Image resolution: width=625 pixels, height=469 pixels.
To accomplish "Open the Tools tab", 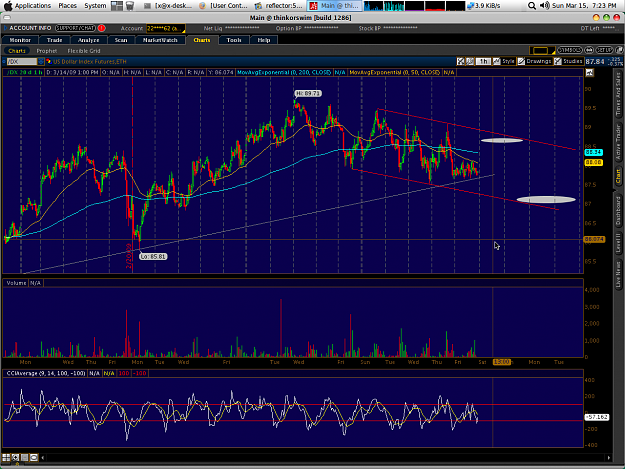I will tap(234, 40).
